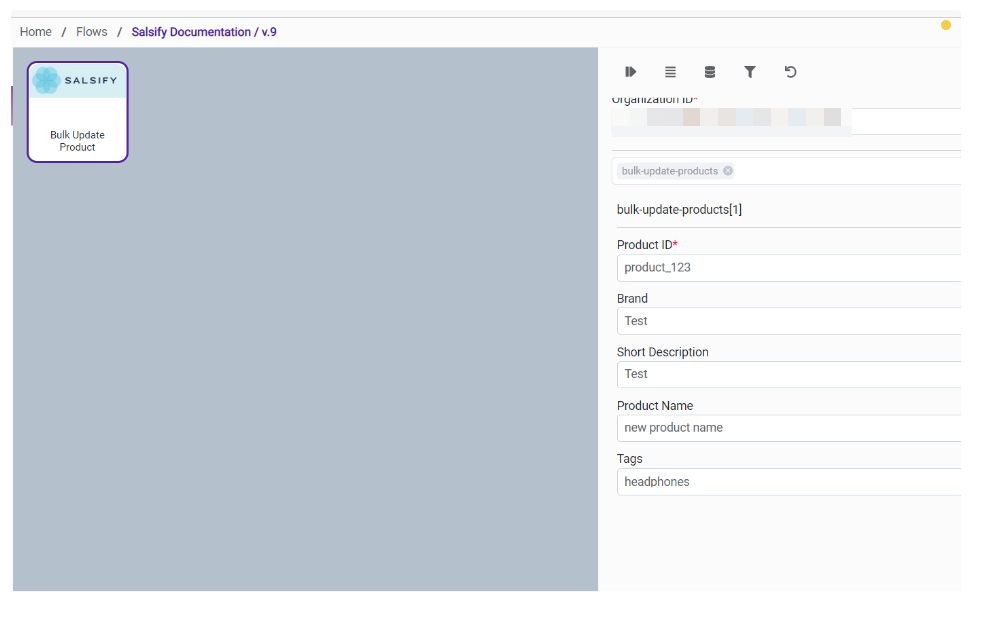Click the Short Description text field
1004x618 pixels.
coord(788,374)
